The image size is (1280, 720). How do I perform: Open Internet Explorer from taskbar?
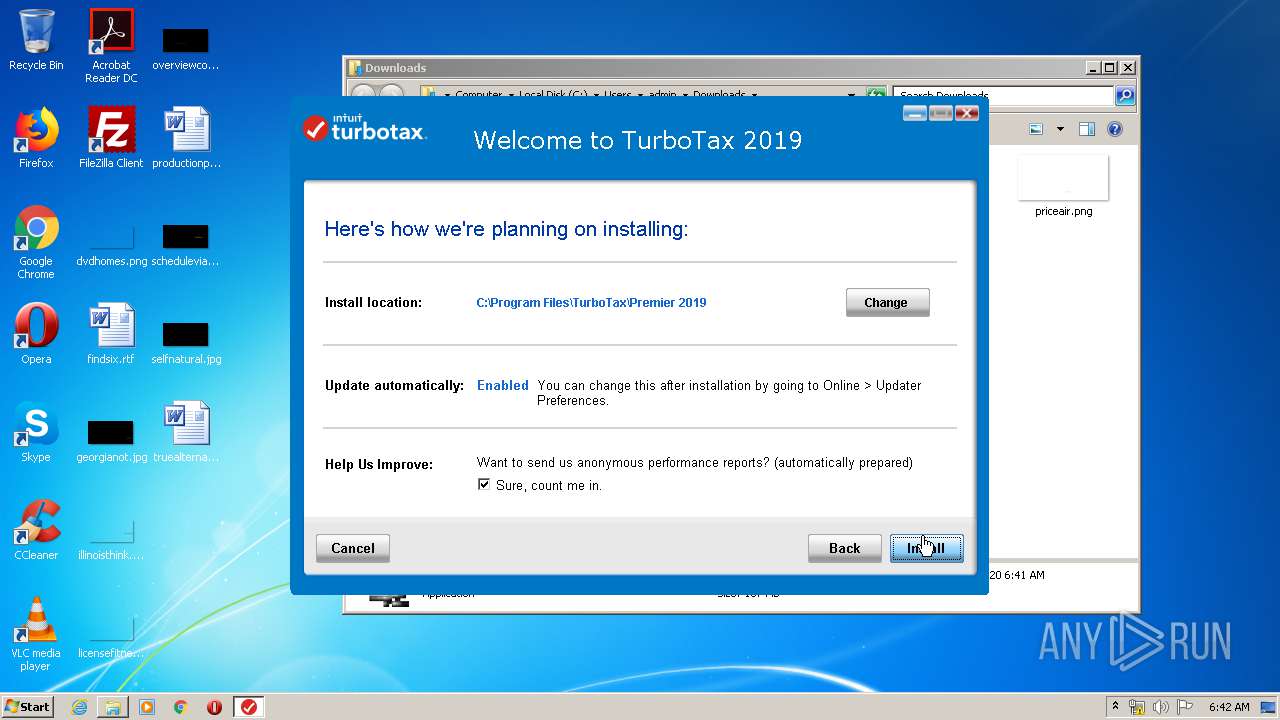point(79,707)
